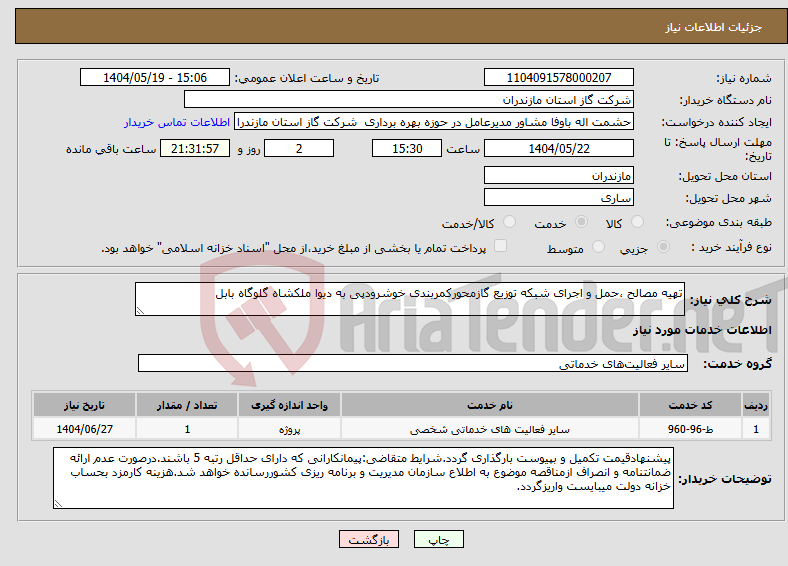
Task: Select the جزیی purchase type radio
Action: (663, 246)
